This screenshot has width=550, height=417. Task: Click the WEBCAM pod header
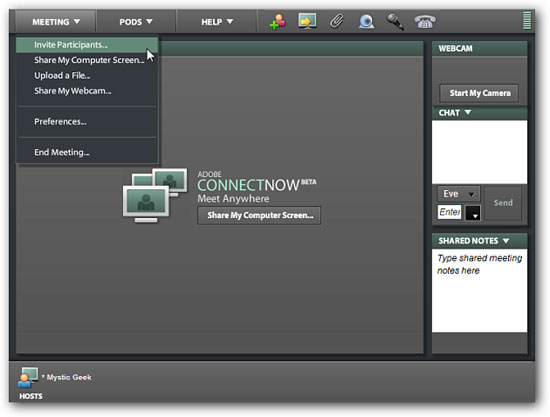[x=479, y=48]
